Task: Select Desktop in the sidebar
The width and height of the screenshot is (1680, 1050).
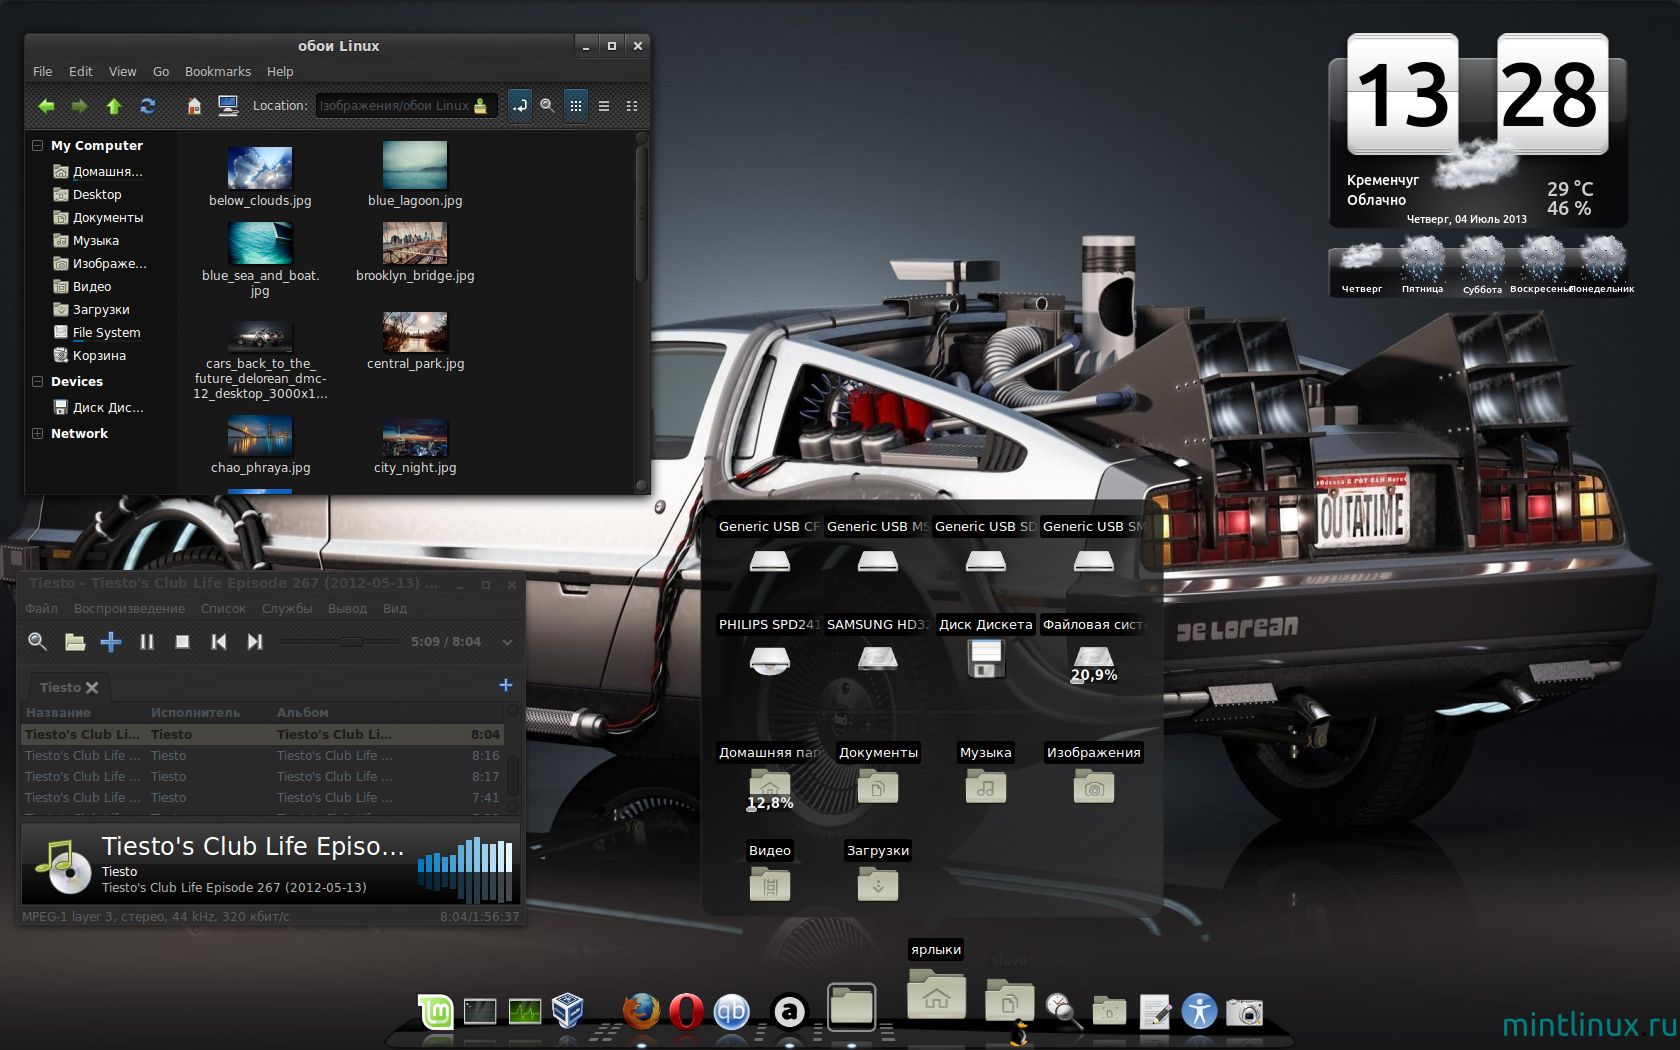Action: (x=97, y=195)
